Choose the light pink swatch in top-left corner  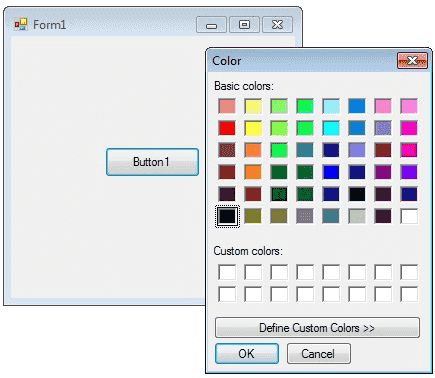point(227,106)
